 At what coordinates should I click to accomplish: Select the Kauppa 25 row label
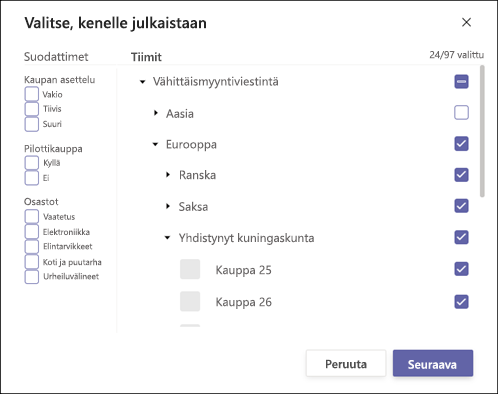coord(244,270)
